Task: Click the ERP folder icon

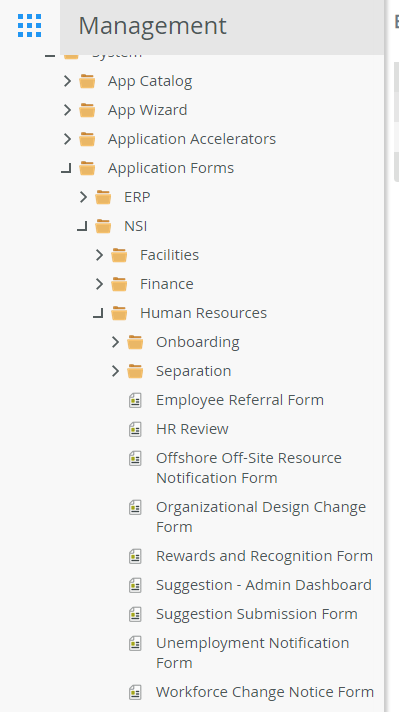Action: coord(103,198)
